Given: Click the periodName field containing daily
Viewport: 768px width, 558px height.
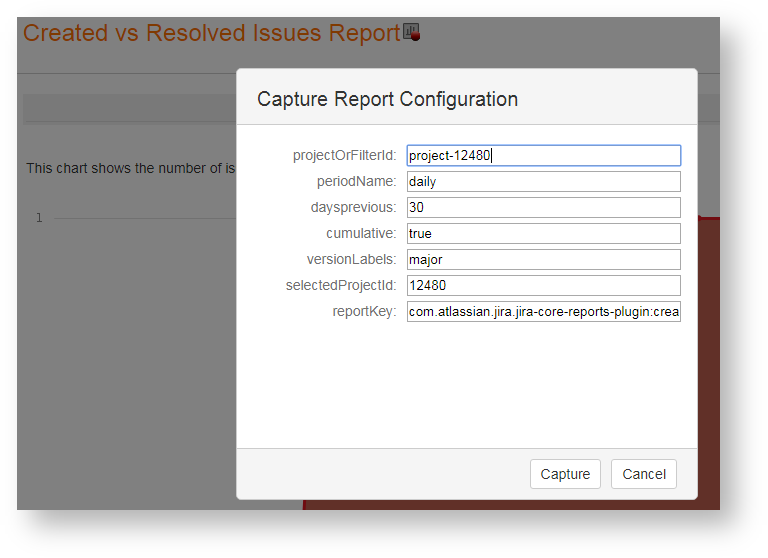Looking at the screenshot, I should [x=543, y=181].
